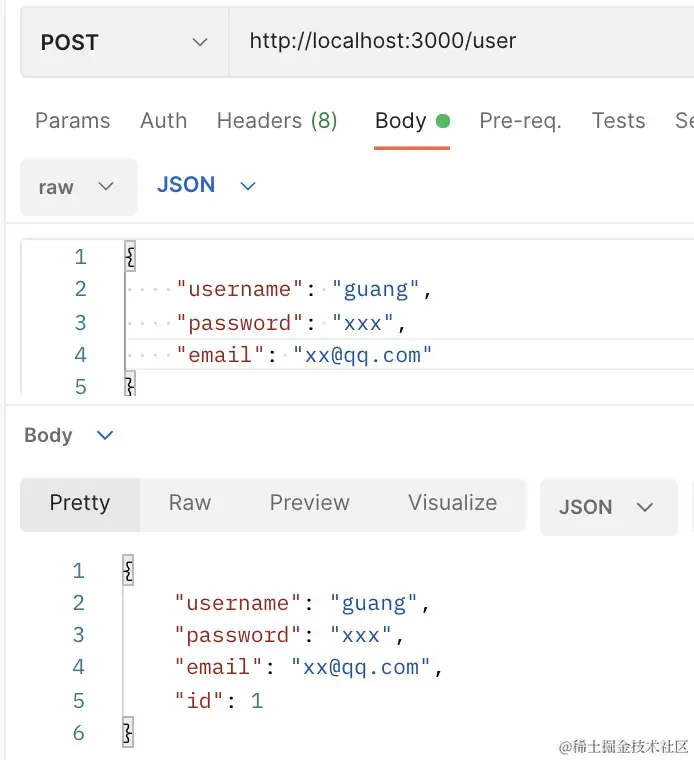The height and width of the screenshot is (760, 694).
Task: Open the response JSON format dropdown
Action: pyautogui.click(x=605, y=507)
